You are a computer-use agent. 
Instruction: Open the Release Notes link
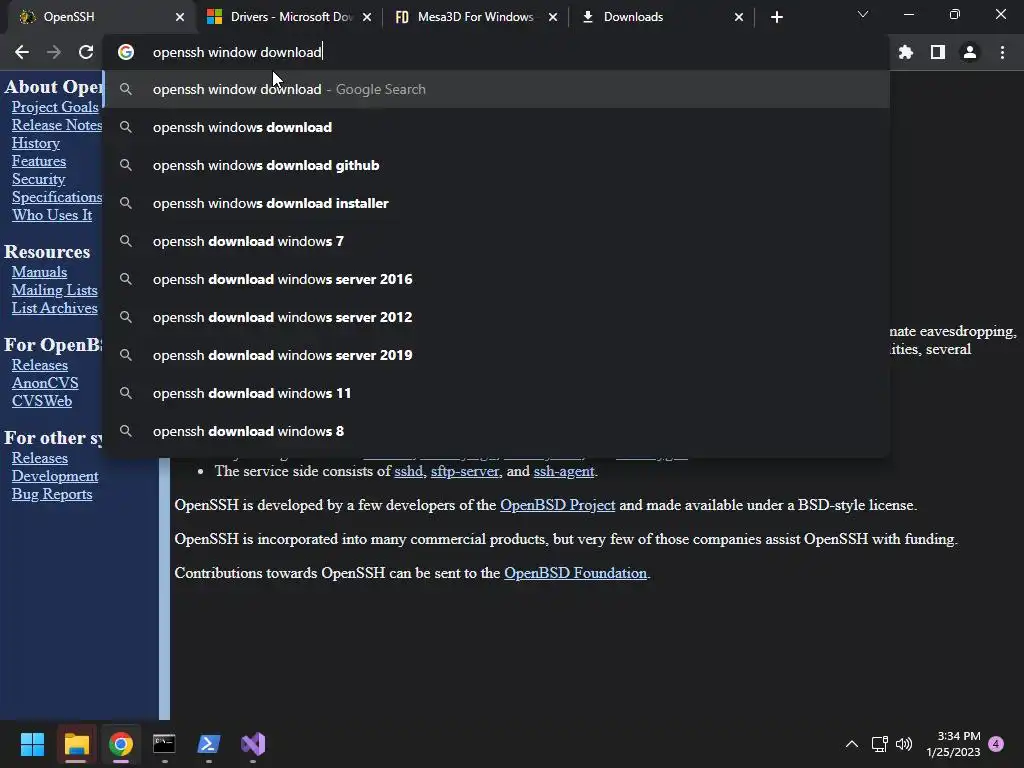(57, 125)
